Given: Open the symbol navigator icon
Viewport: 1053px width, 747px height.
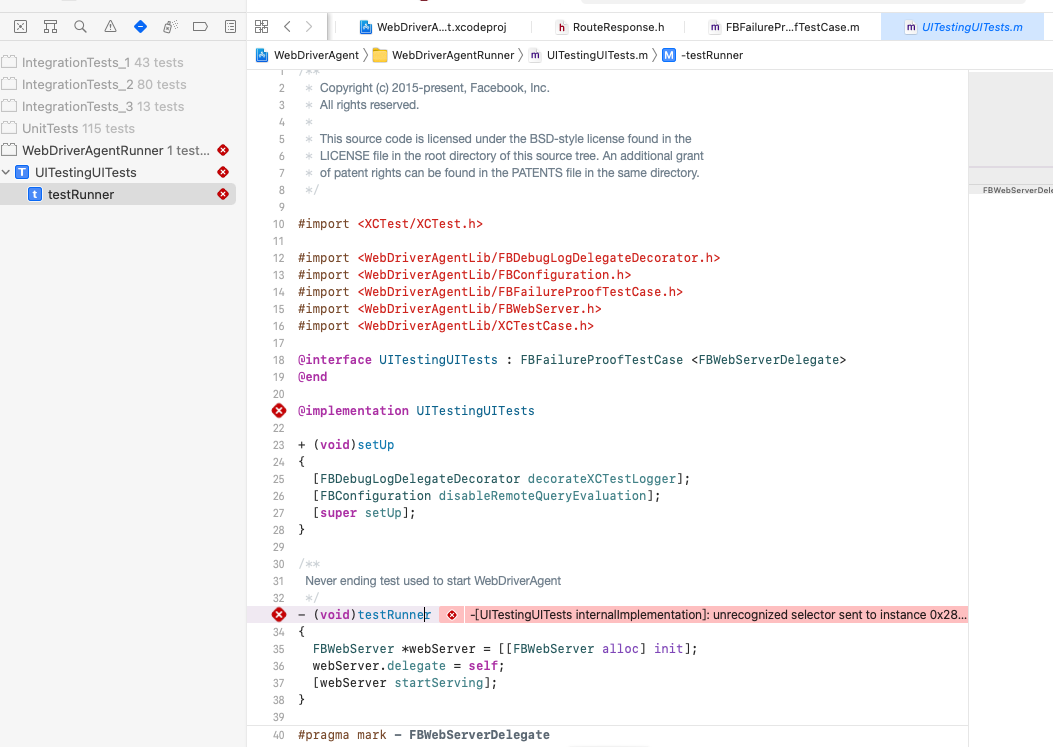Looking at the screenshot, I should tap(50, 27).
